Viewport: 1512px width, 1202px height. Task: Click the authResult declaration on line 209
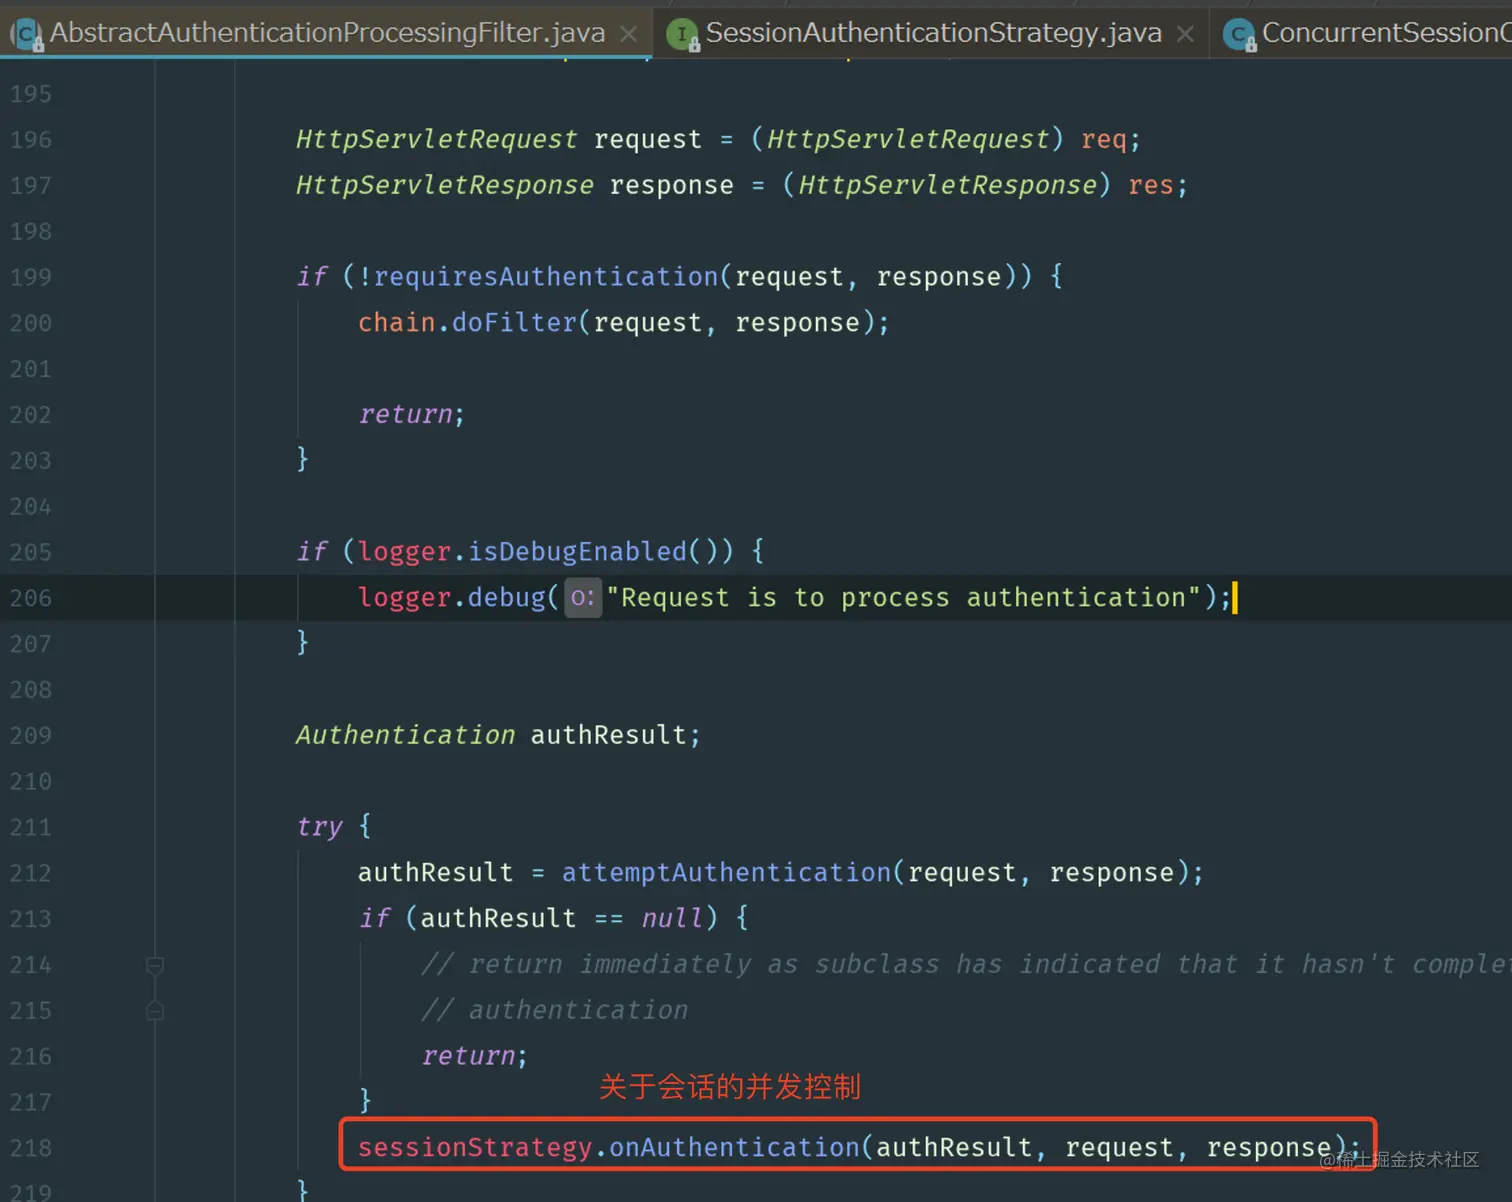click(x=608, y=735)
